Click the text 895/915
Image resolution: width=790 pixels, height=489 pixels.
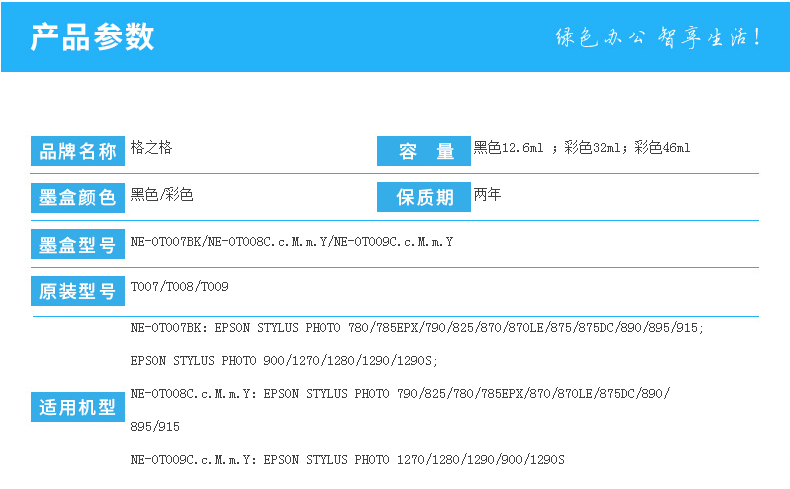click(x=155, y=427)
